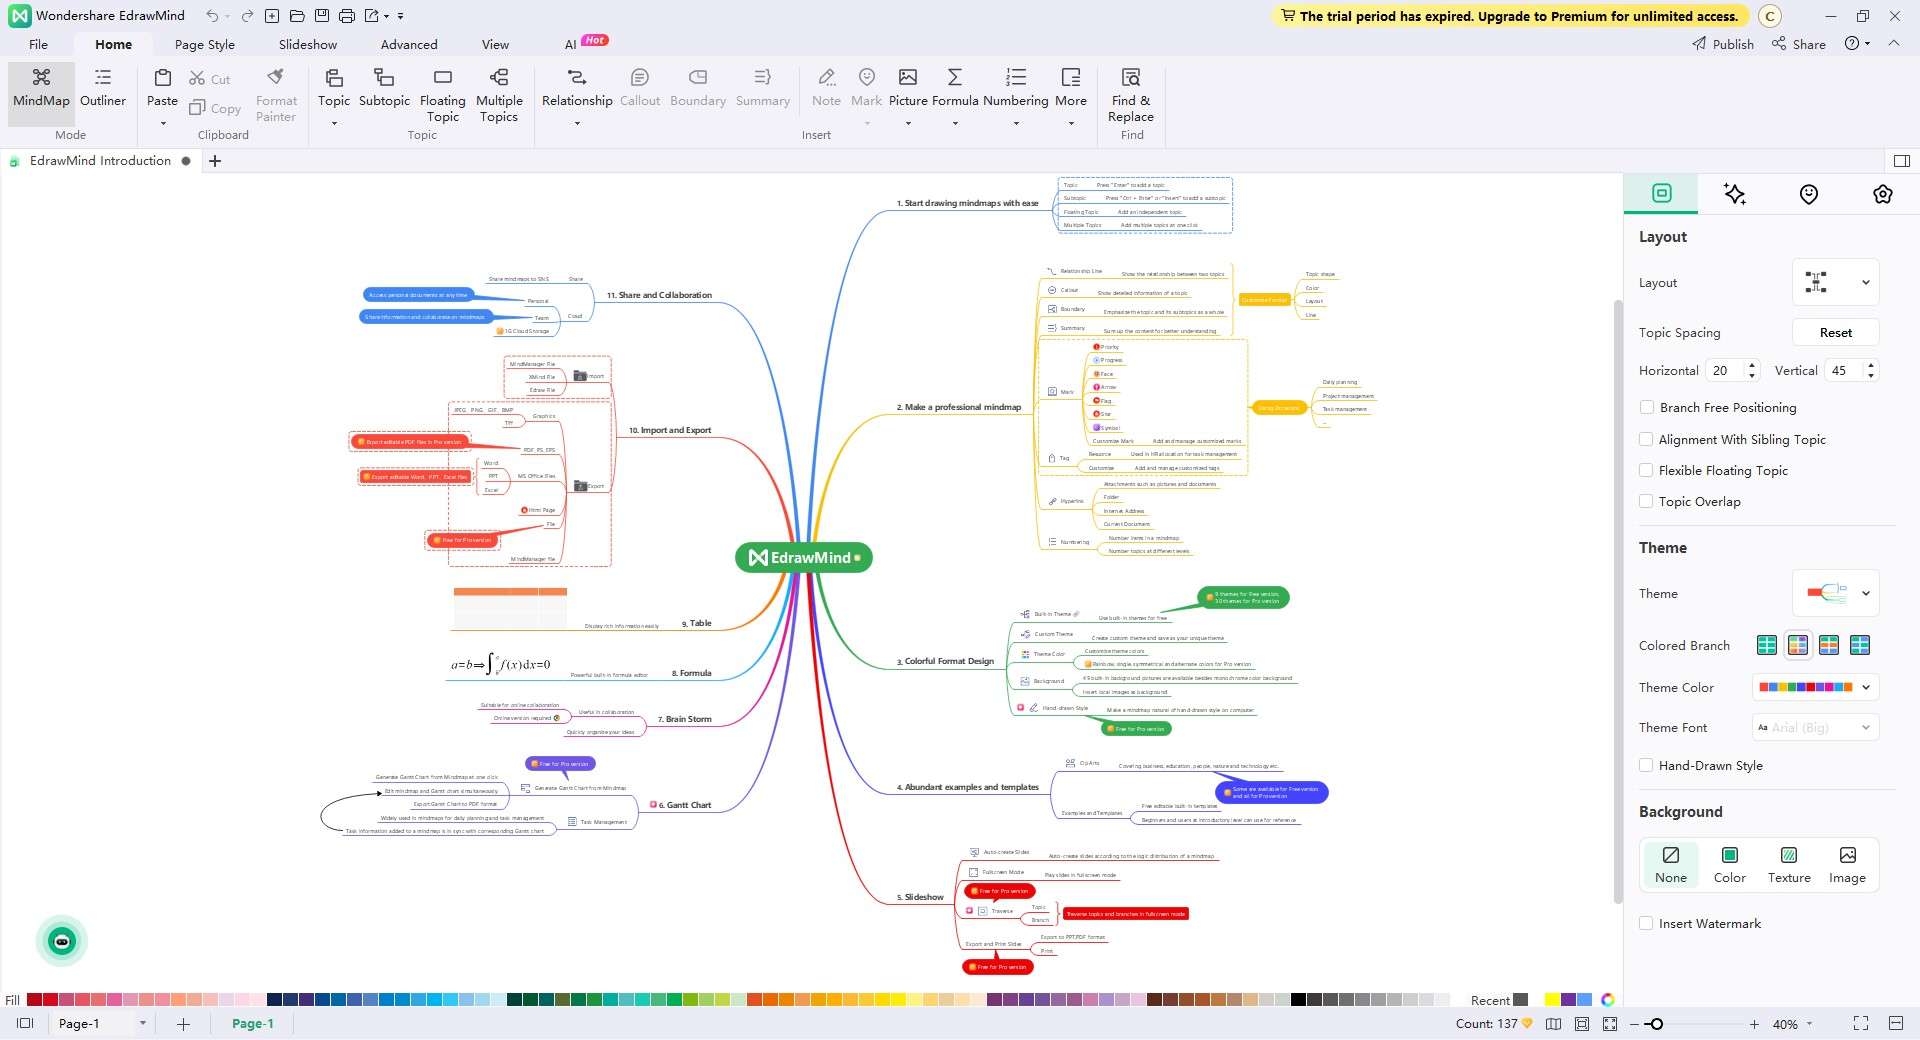Pick the yellow swatch next to Recent
The width and height of the screenshot is (1920, 1040).
coord(1552,1000)
